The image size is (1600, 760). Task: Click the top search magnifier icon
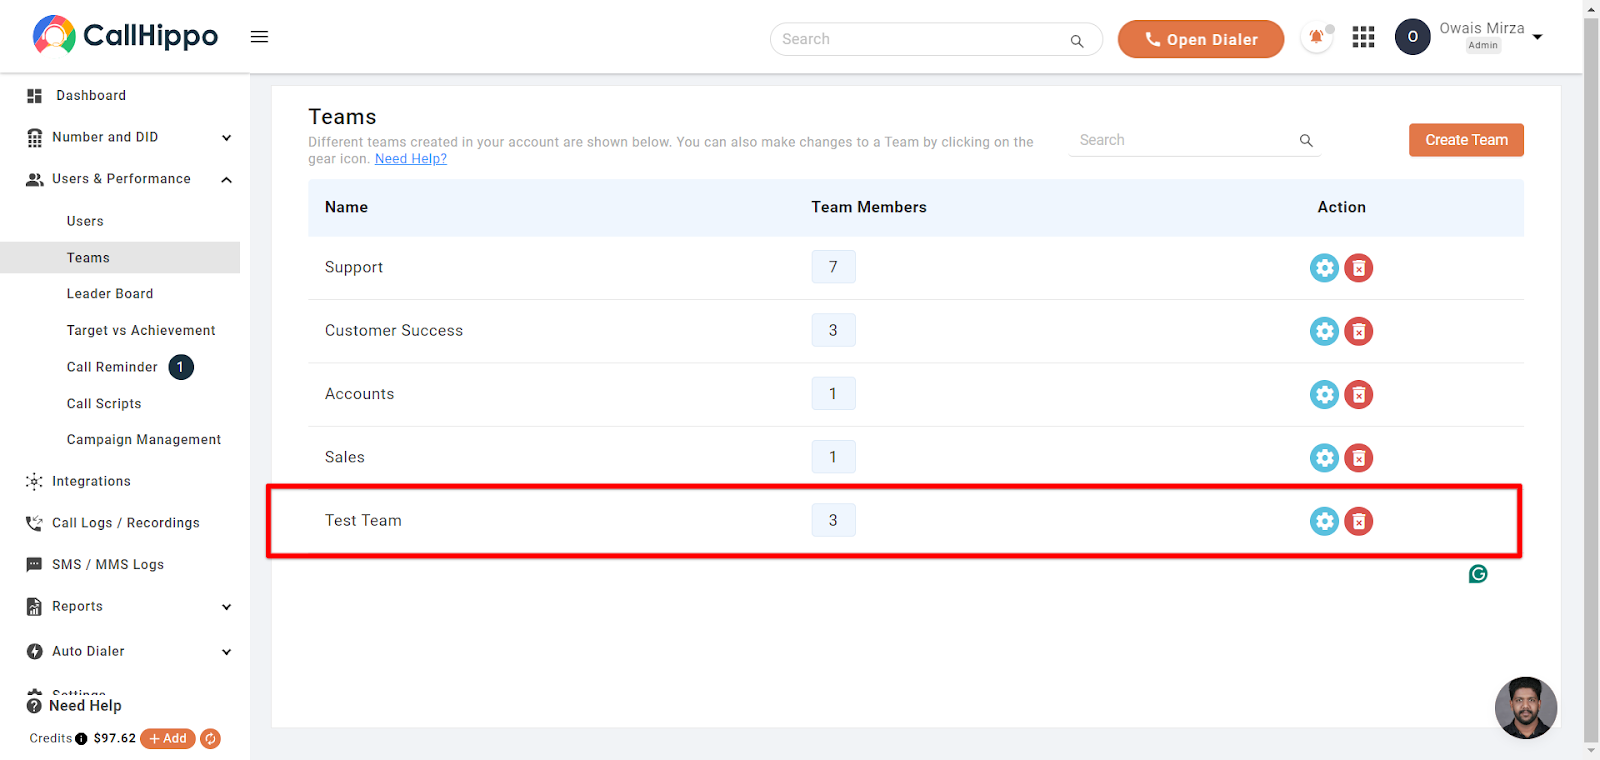[1077, 41]
